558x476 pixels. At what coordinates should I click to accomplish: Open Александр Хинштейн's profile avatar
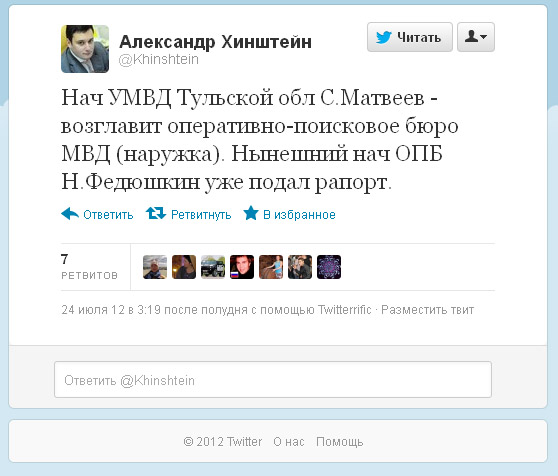[85, 49]
